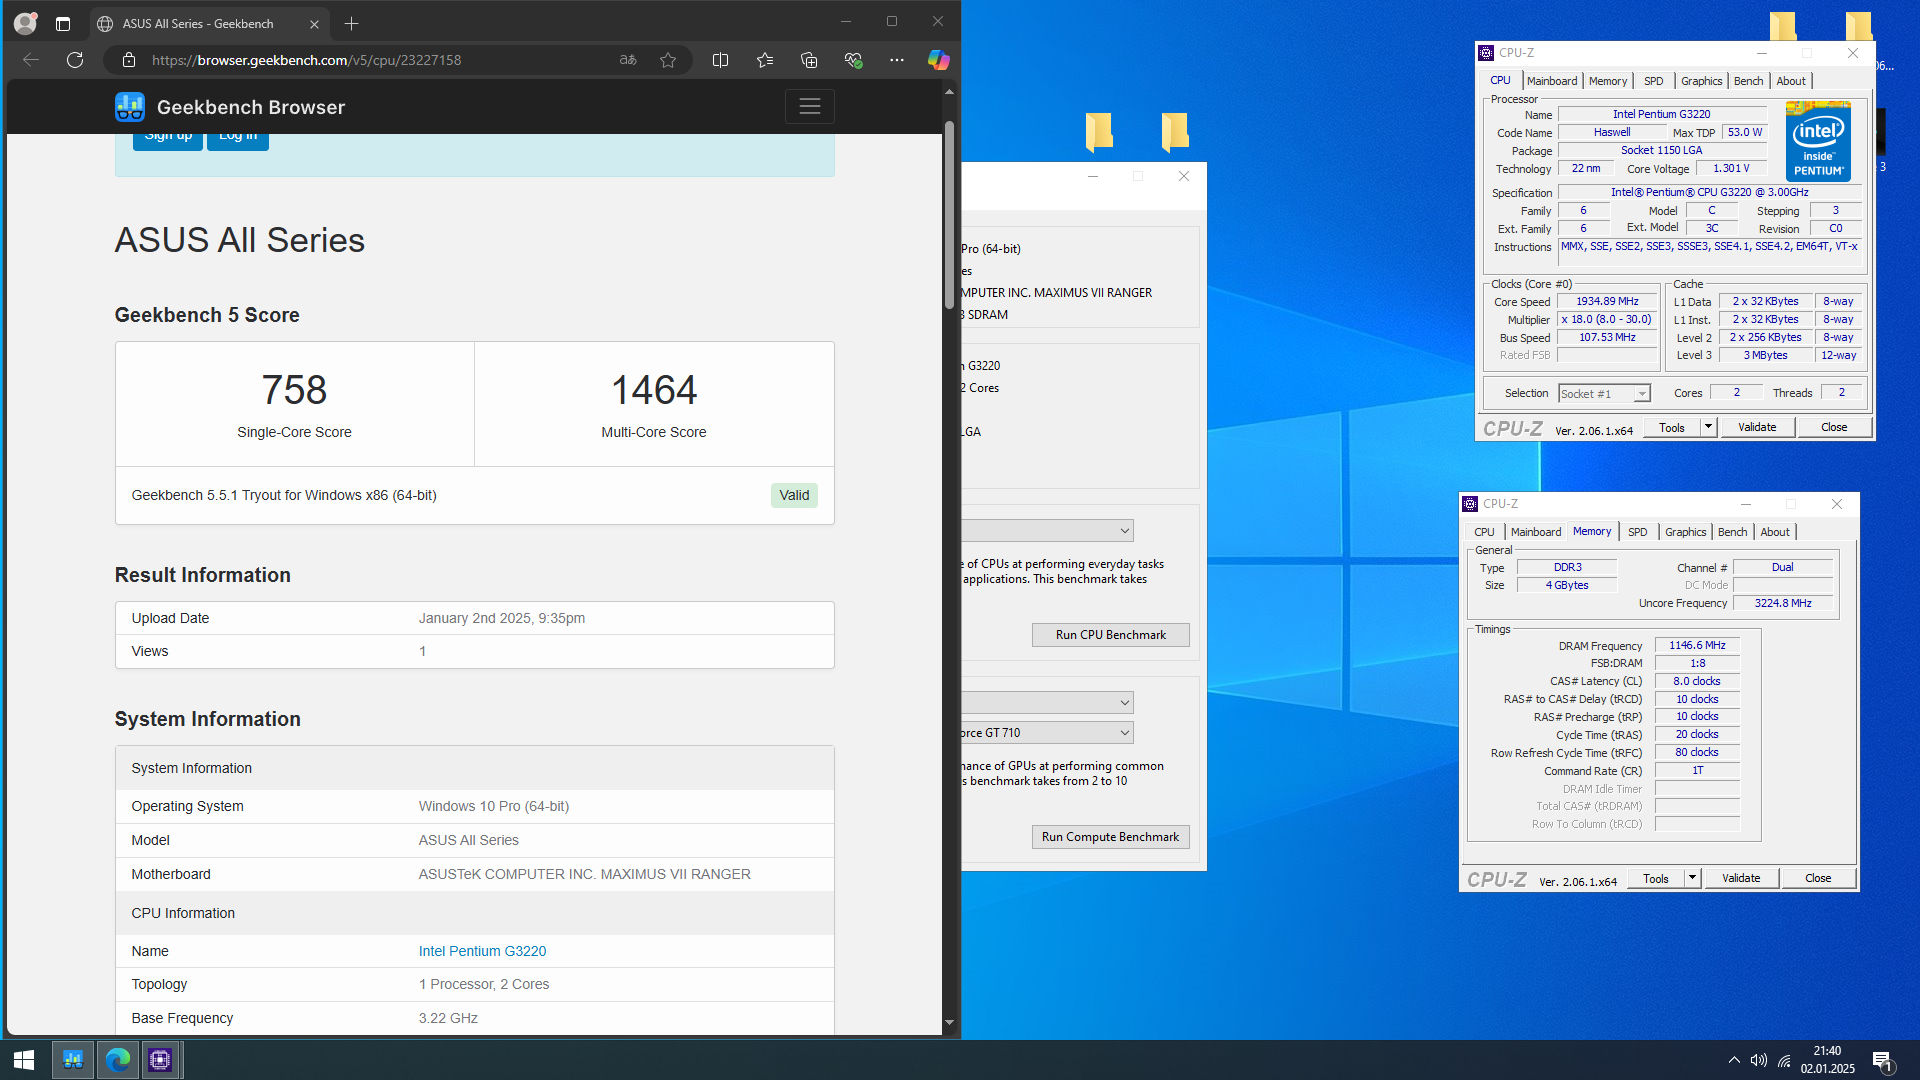Open Bench tab in top CPU-Z window

tap(1748, 81)
